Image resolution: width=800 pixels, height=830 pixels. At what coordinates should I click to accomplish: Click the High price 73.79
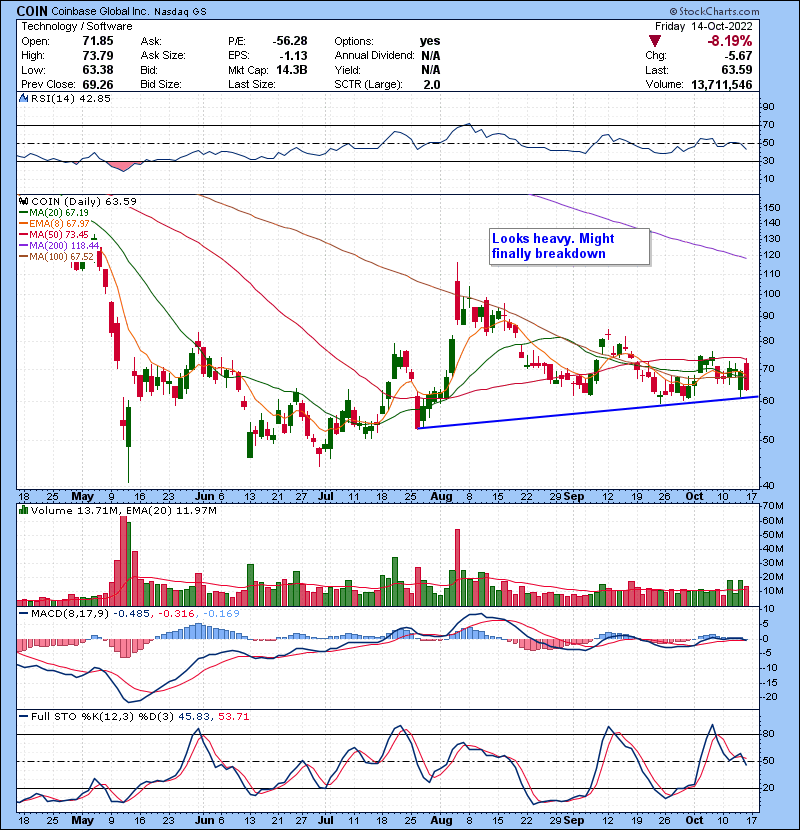coord(98,56)
